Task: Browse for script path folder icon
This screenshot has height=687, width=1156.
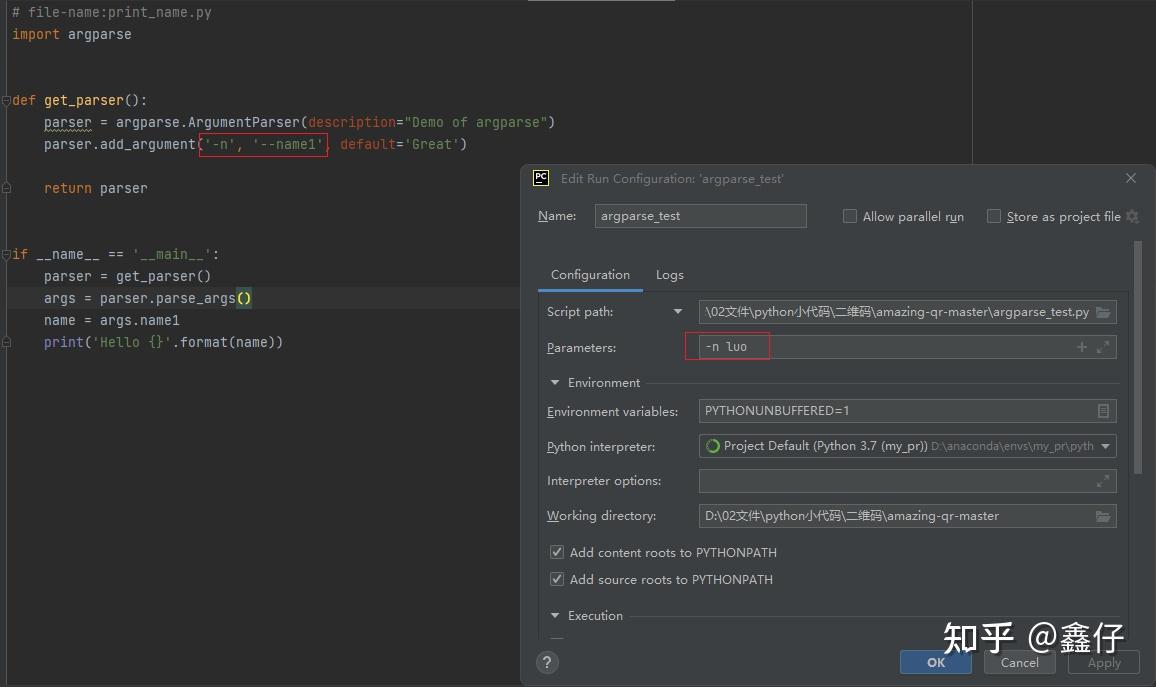Action: tap(1103, 312)
